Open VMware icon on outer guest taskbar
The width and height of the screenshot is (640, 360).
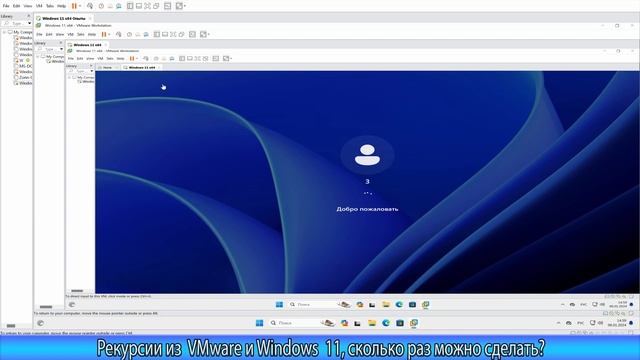click(414, 323)
